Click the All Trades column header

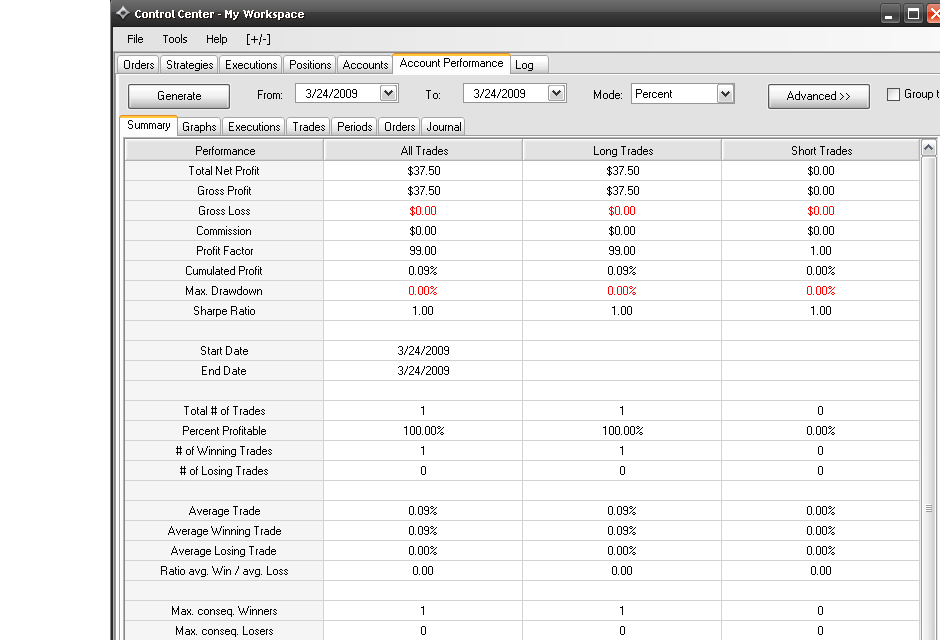pyautogui.click(x=424, y=150)
